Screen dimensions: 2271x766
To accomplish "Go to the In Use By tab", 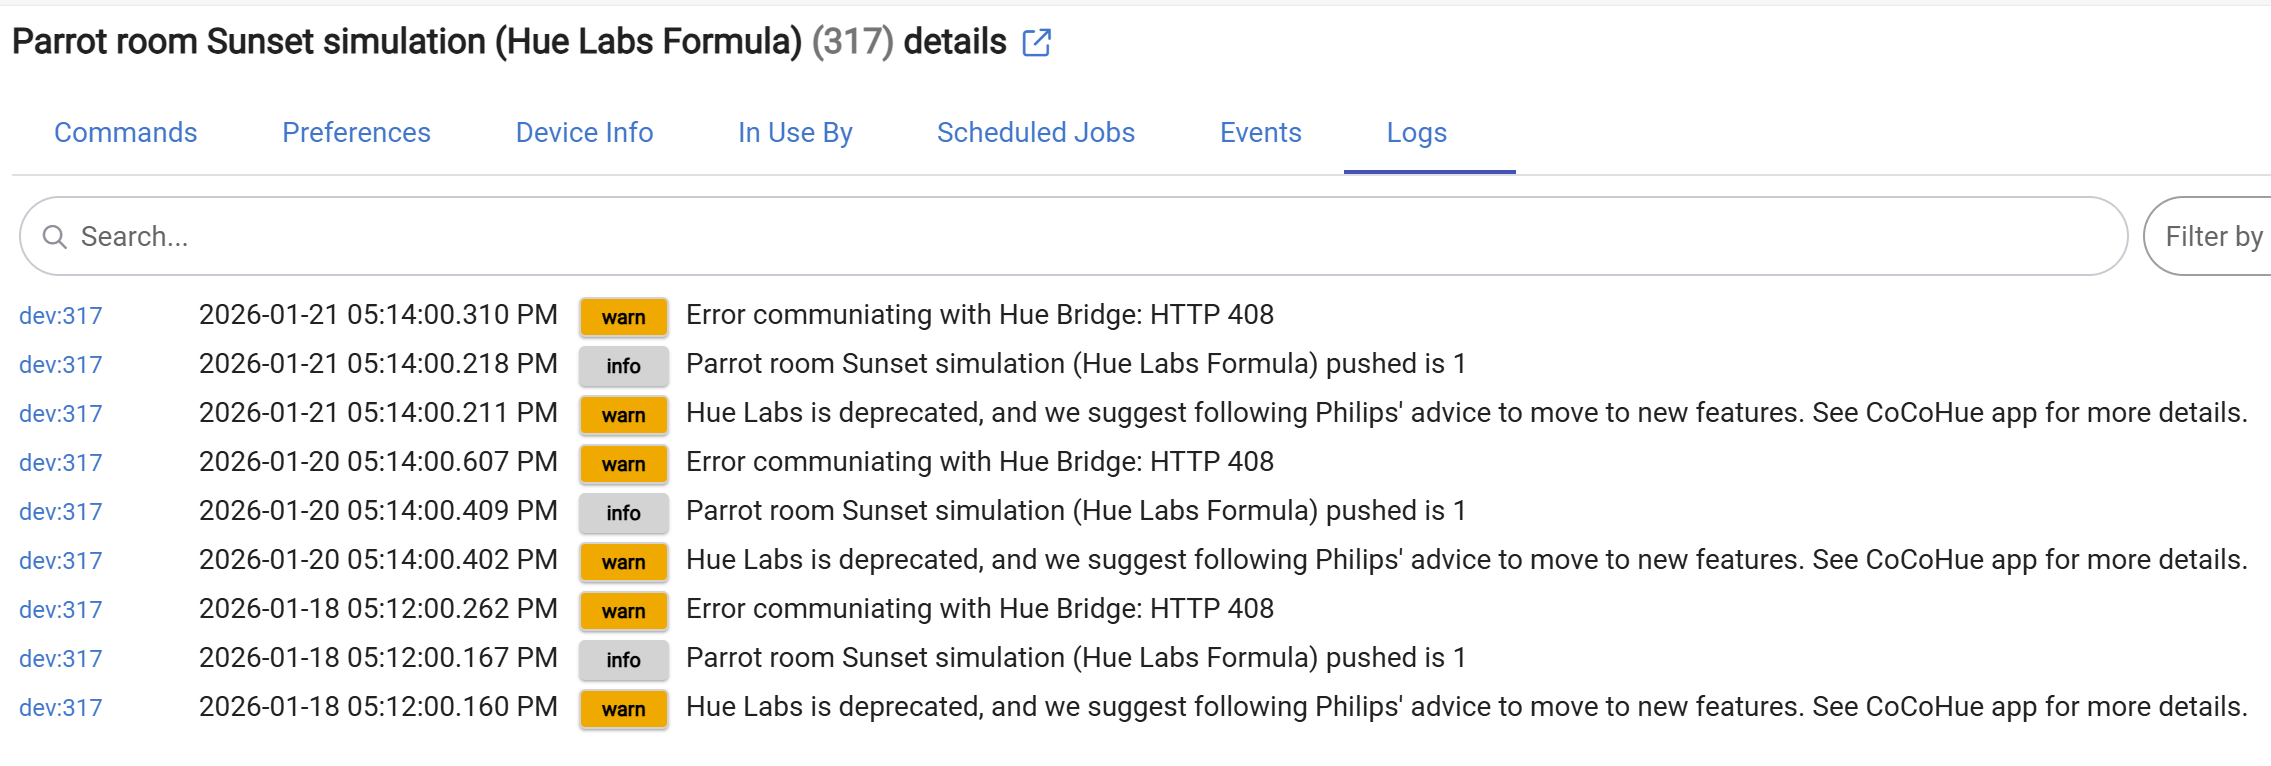I will (x=795, y=133).
